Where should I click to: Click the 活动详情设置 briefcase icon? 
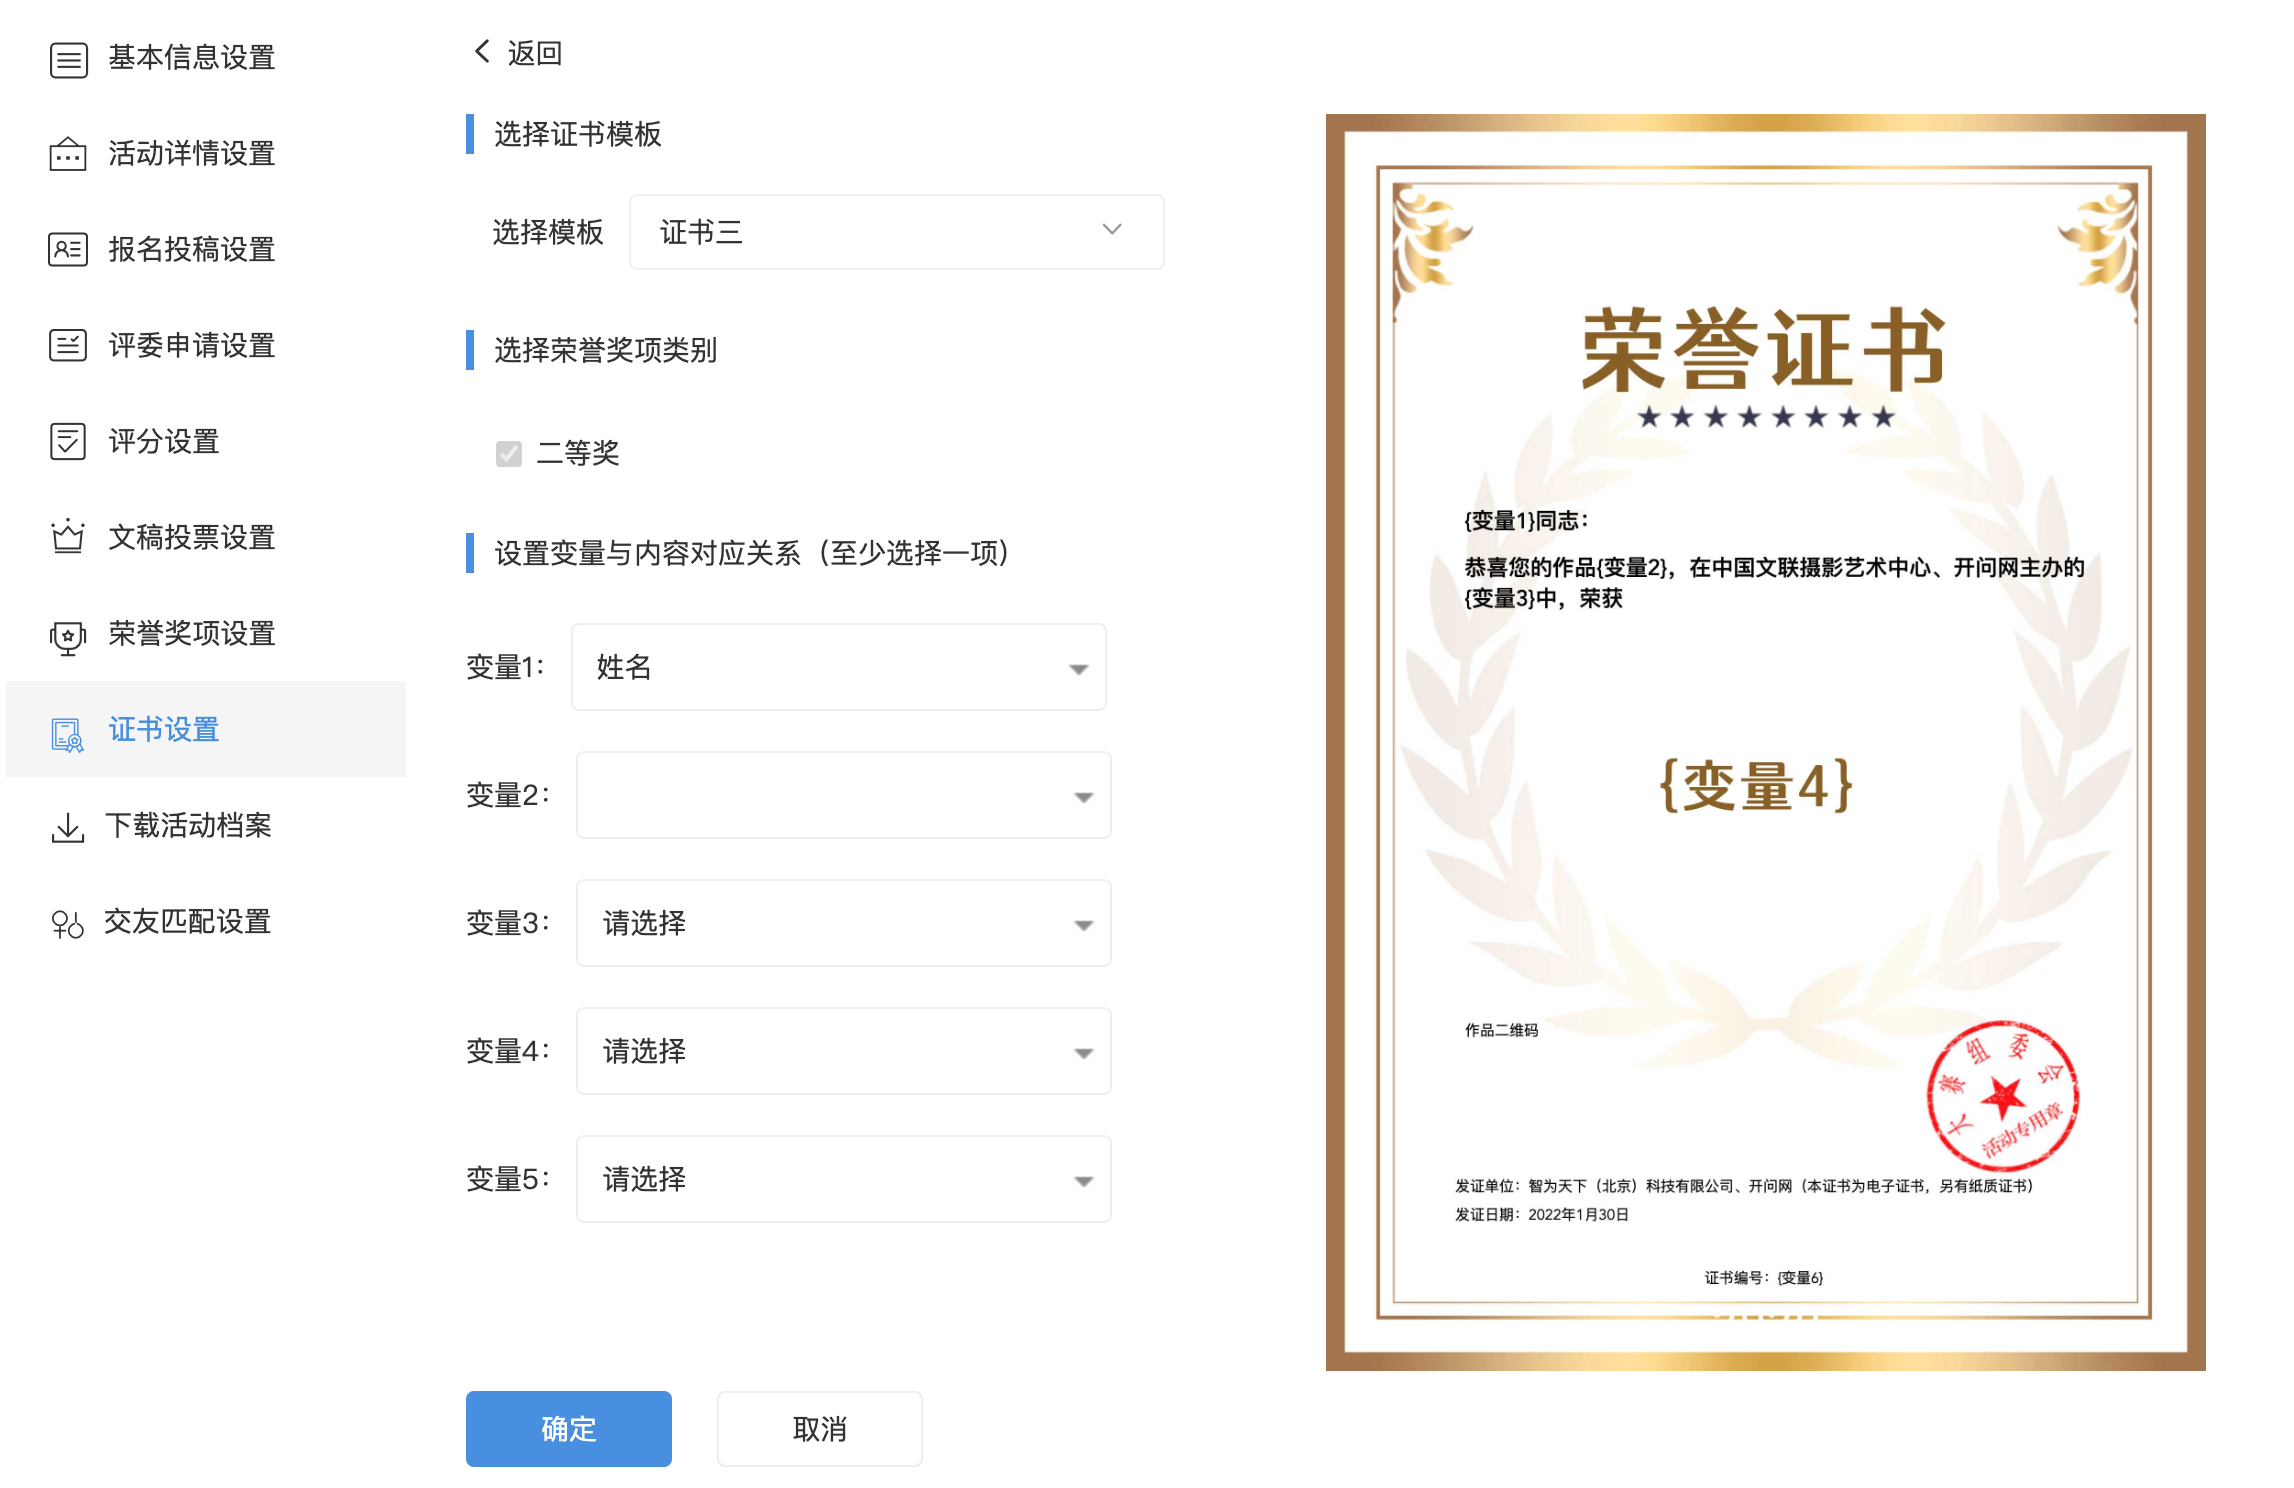tap(68, 155)
